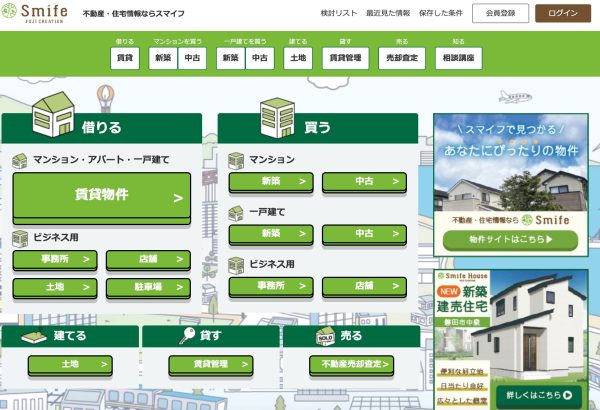
Task: Click 土地 button under 建てる
Action: coord(70,366)
